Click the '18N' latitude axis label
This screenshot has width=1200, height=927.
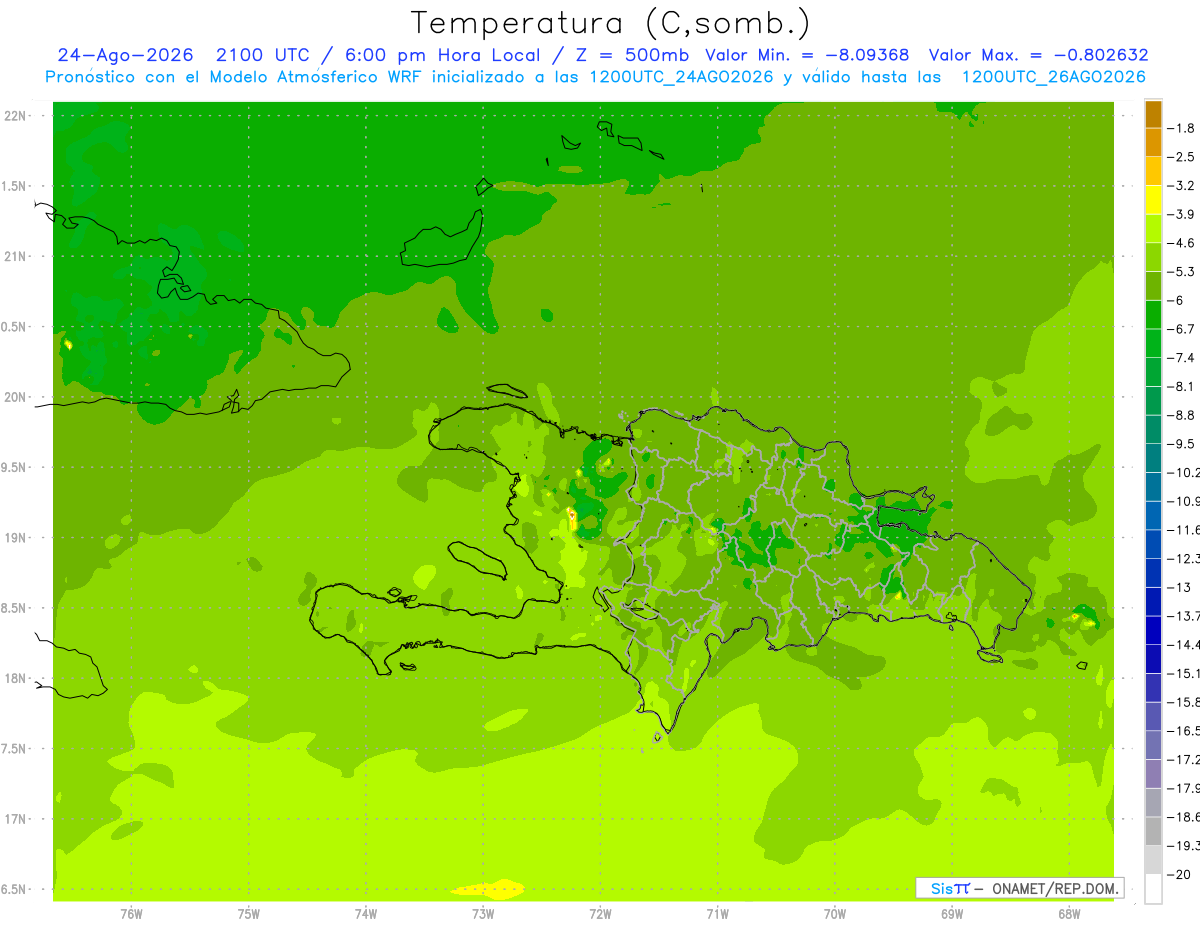[x=17, y=679]
